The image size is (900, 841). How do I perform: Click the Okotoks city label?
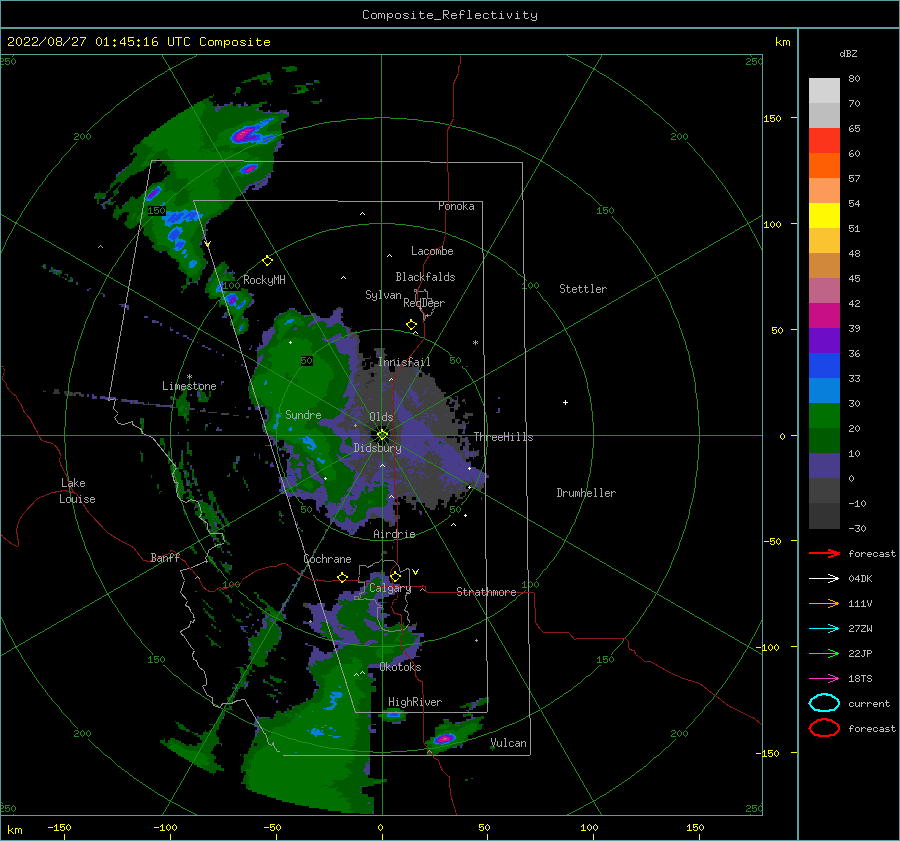coord(400,667)
